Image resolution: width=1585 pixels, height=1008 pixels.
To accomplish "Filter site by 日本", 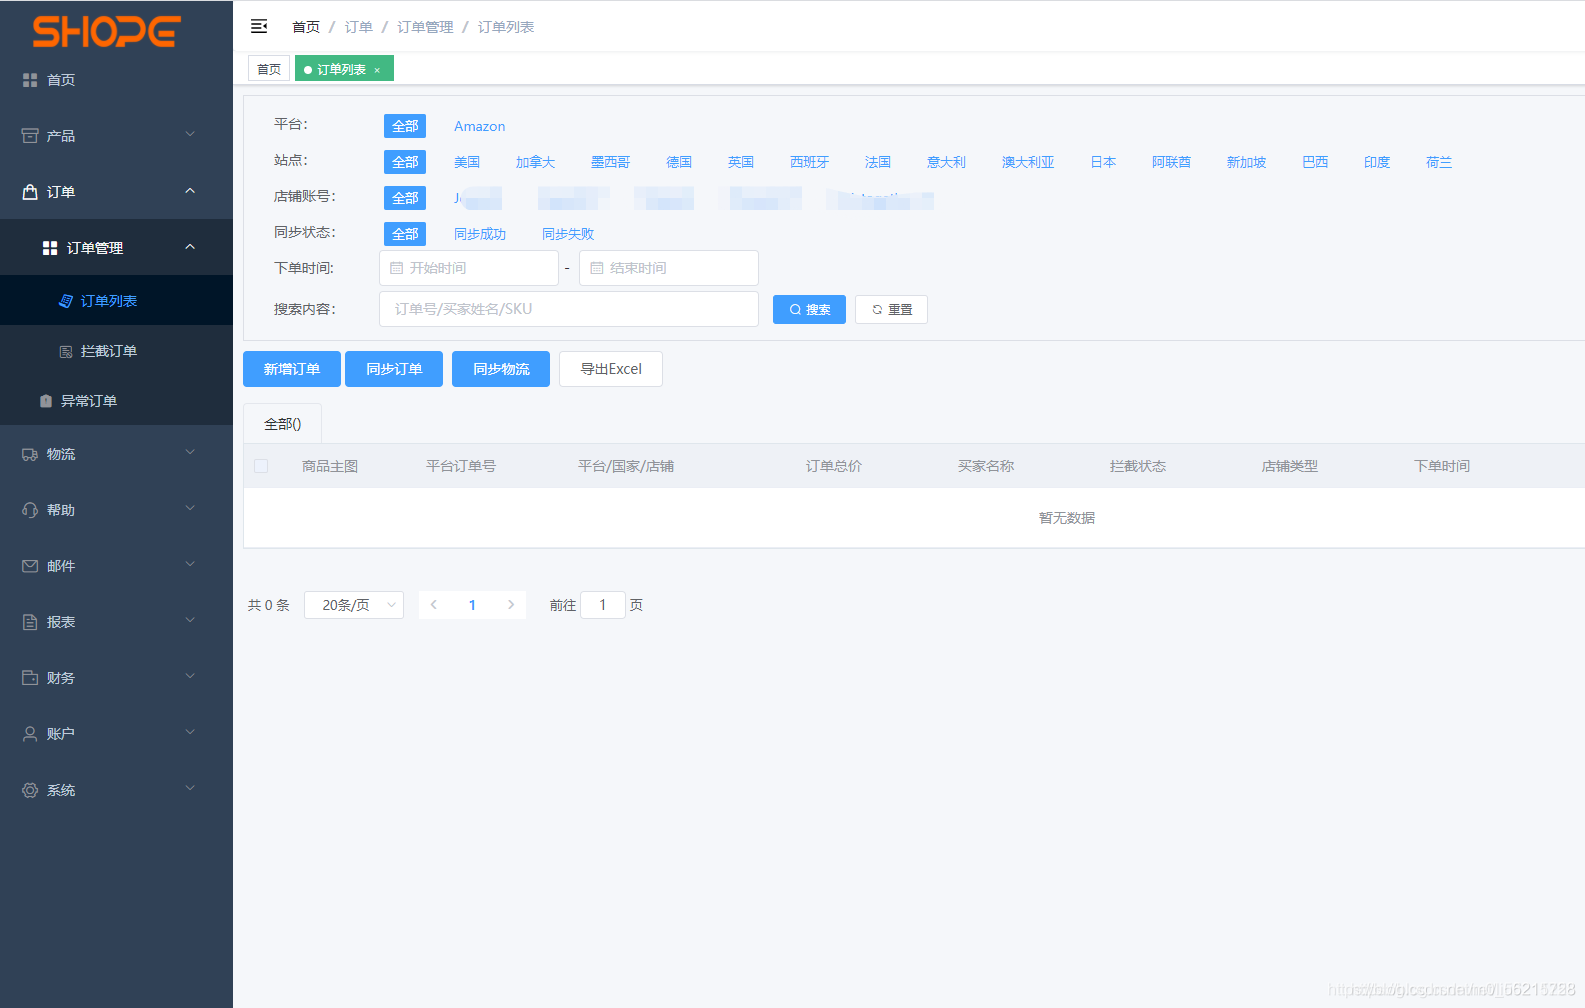I will coord(1103,162).
